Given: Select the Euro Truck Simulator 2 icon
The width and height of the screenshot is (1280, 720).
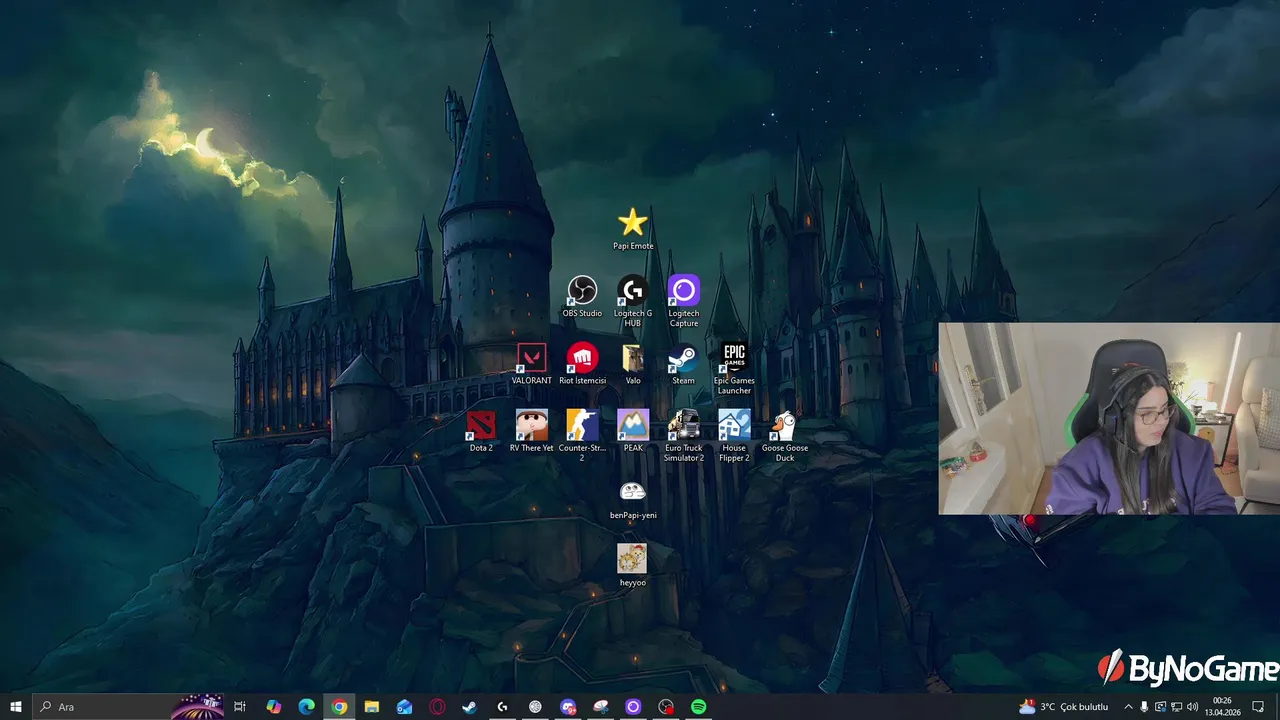Looking at the screenshot, I should (684, 435).
